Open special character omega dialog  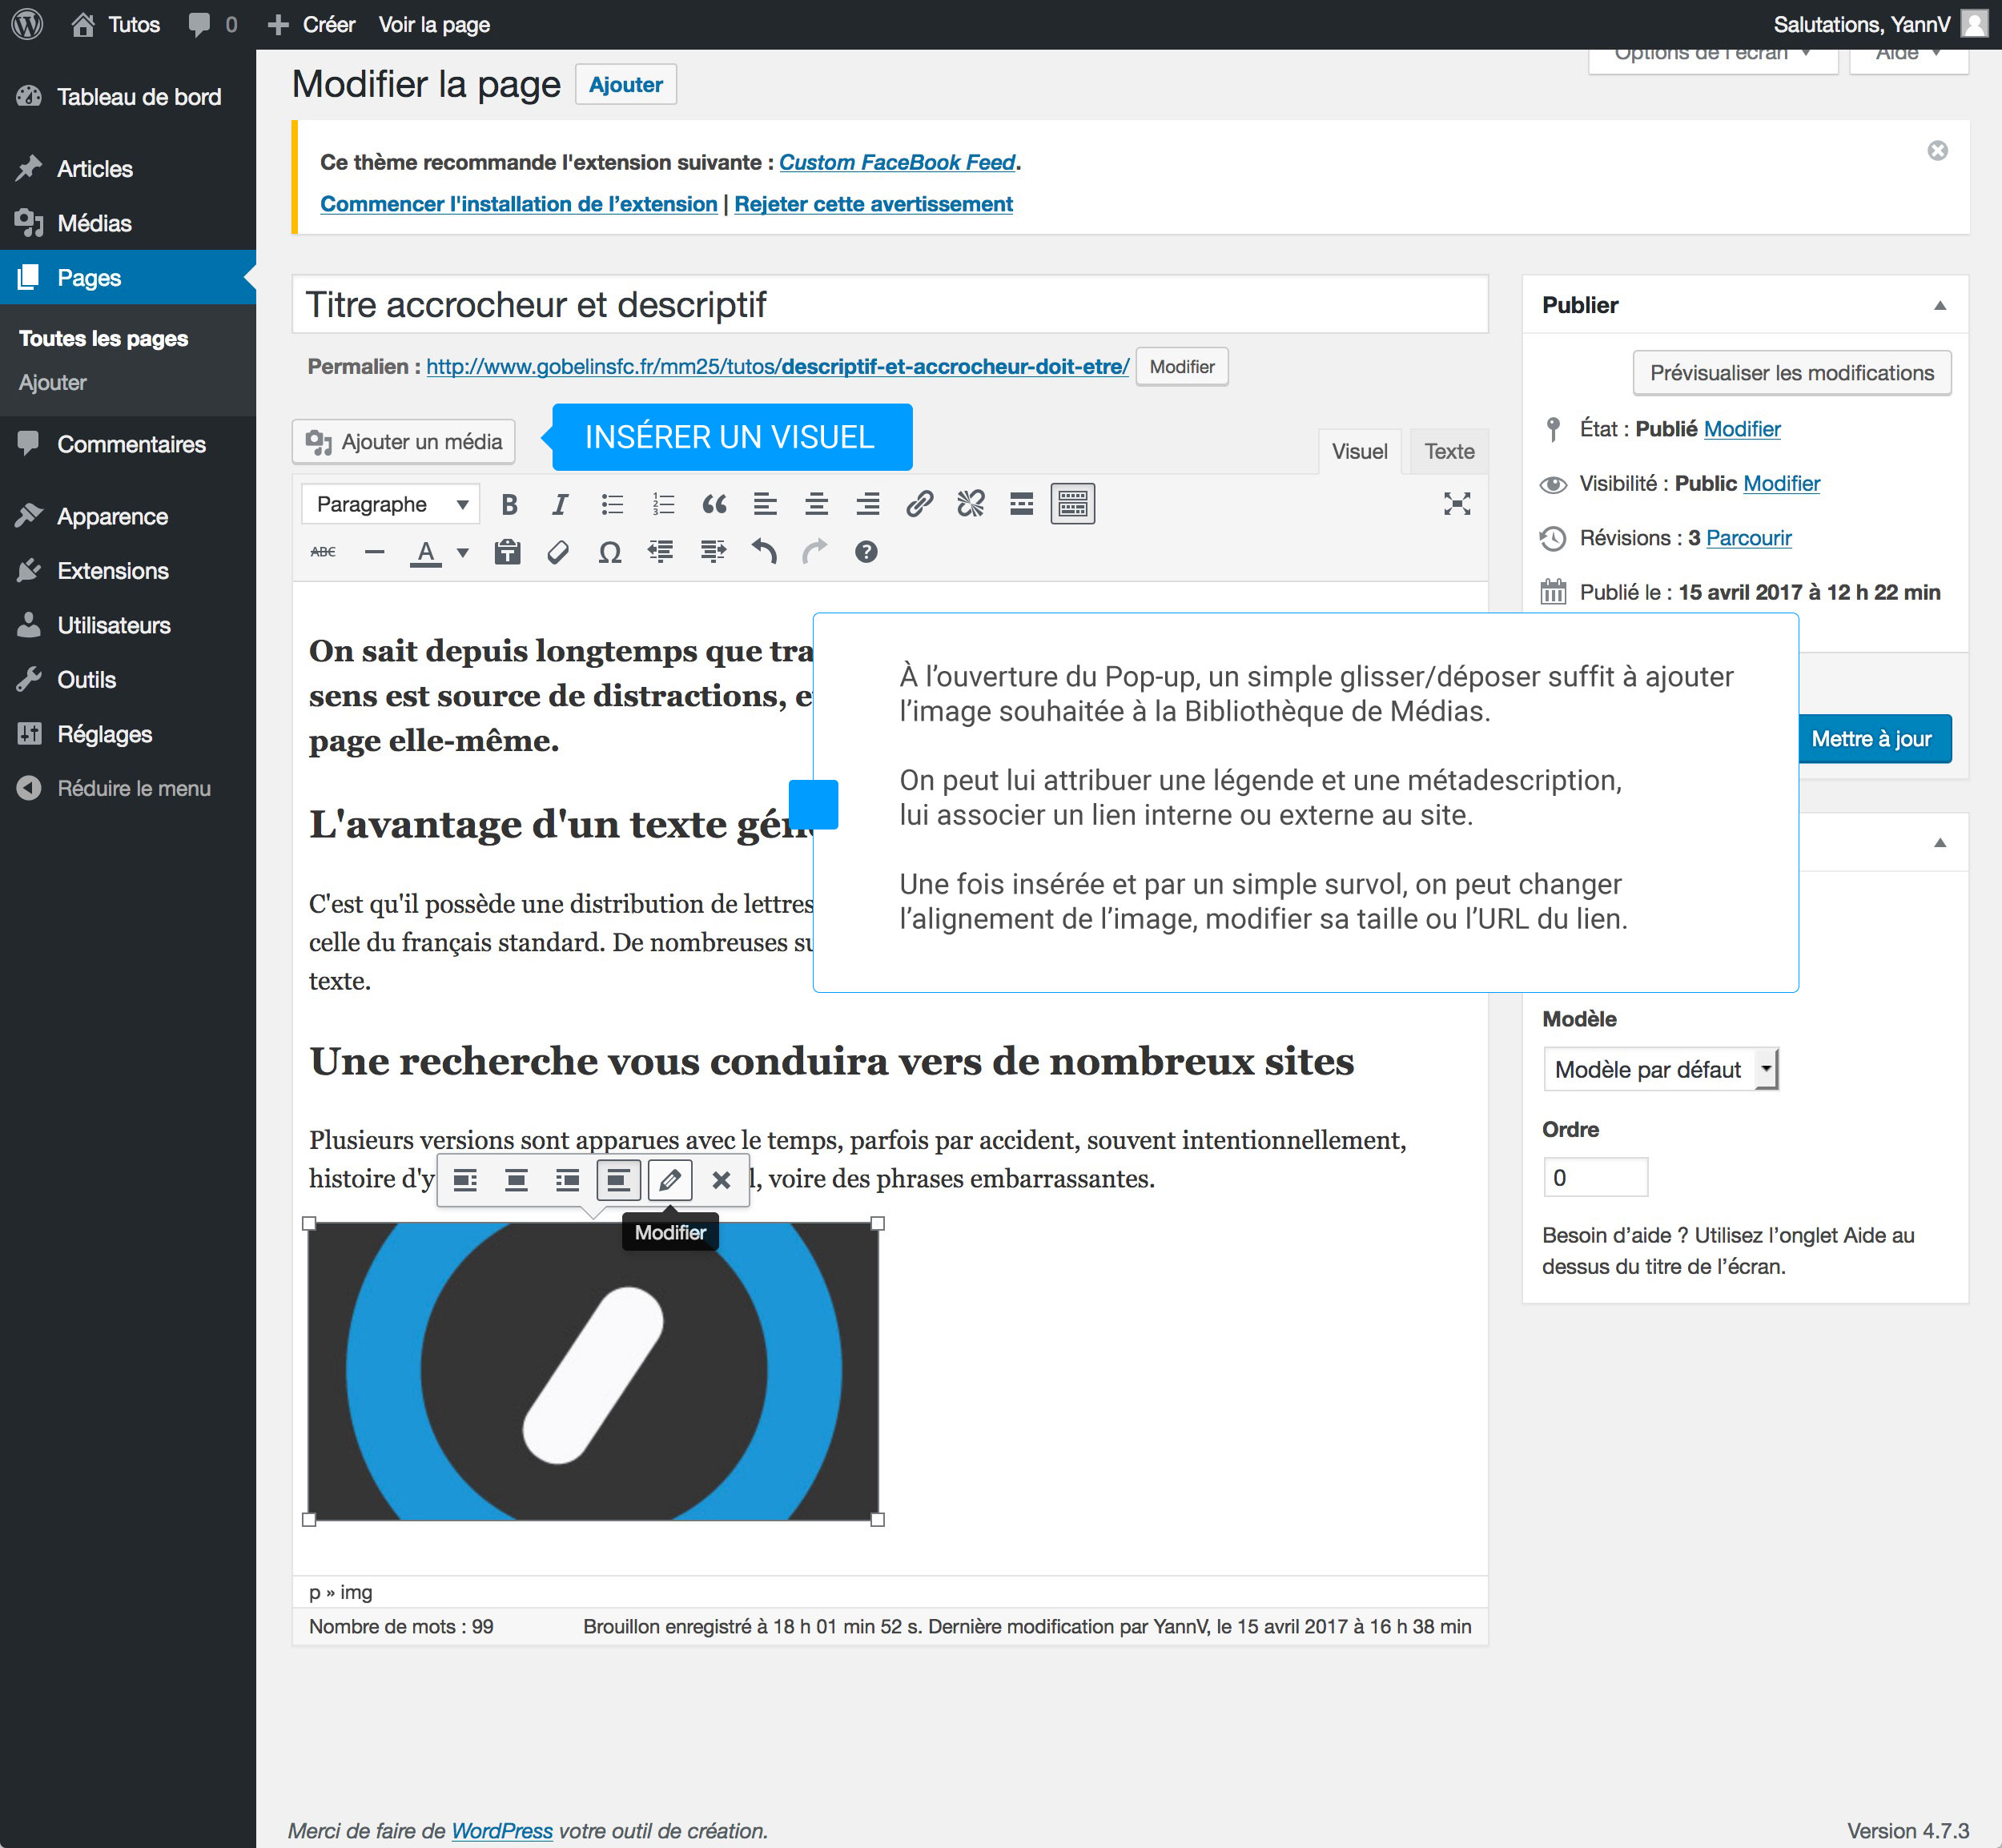pyautogui.click(x=610, y=552)
